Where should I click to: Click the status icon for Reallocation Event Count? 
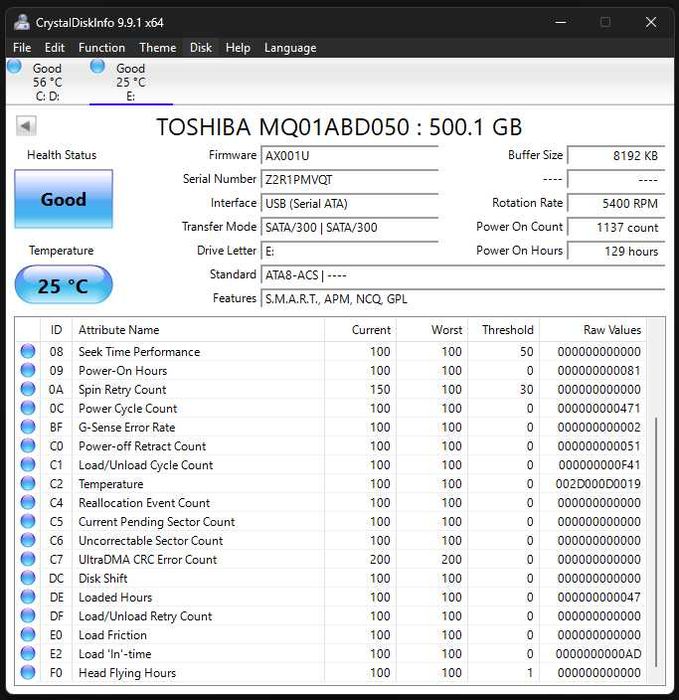pos(28,502)
